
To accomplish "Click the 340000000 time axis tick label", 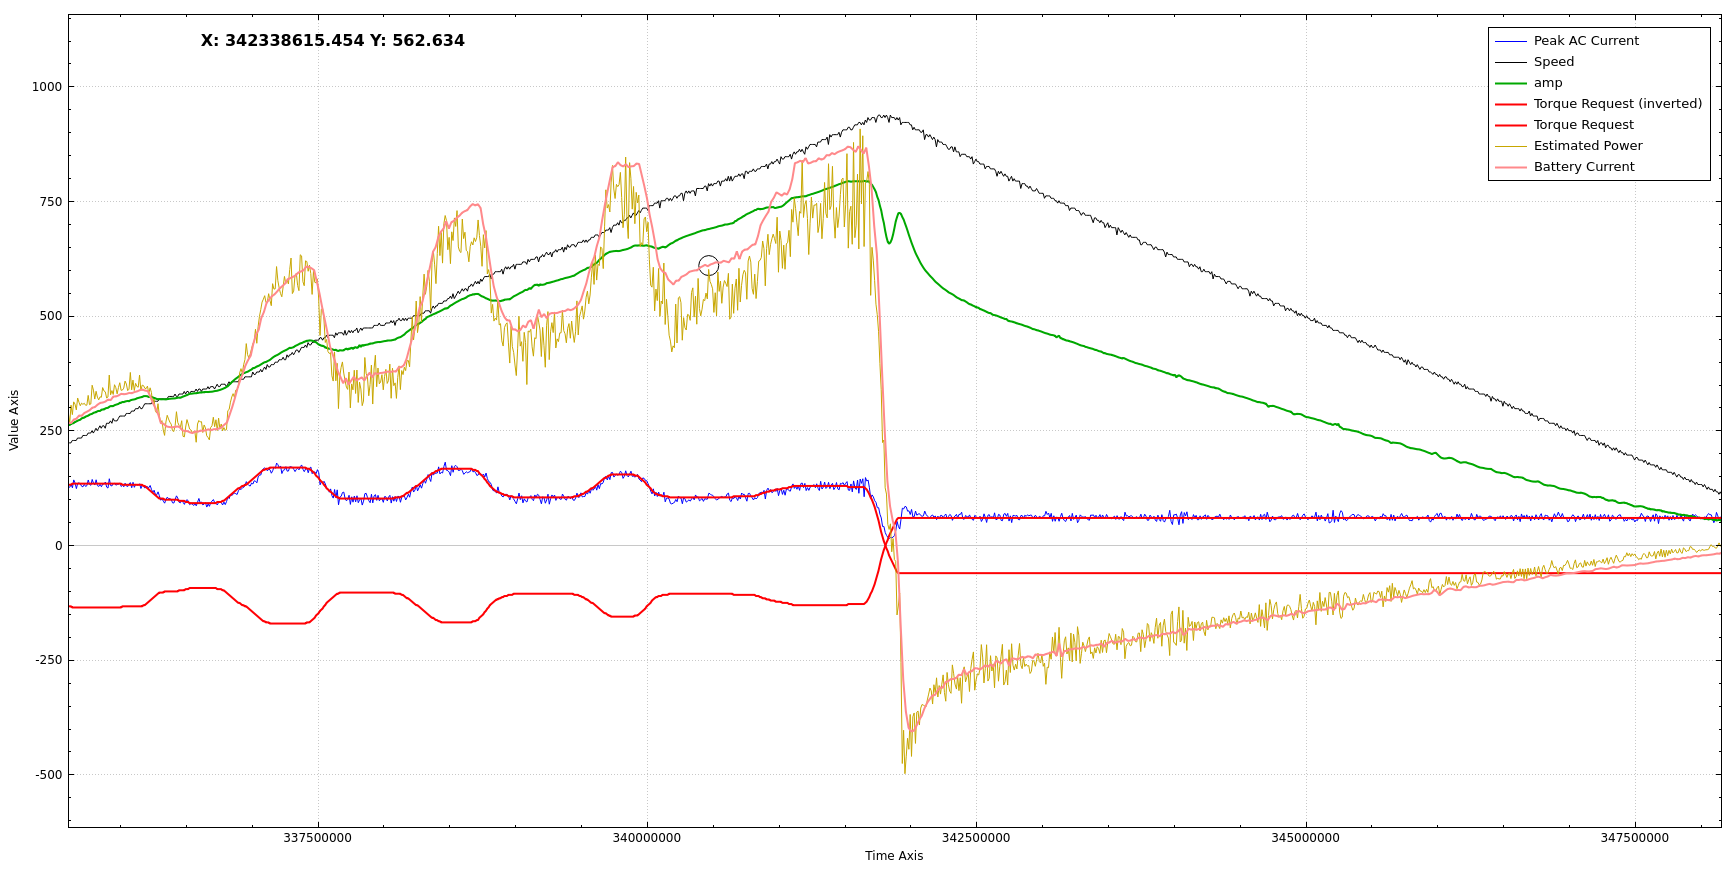I will pos(647,838).
